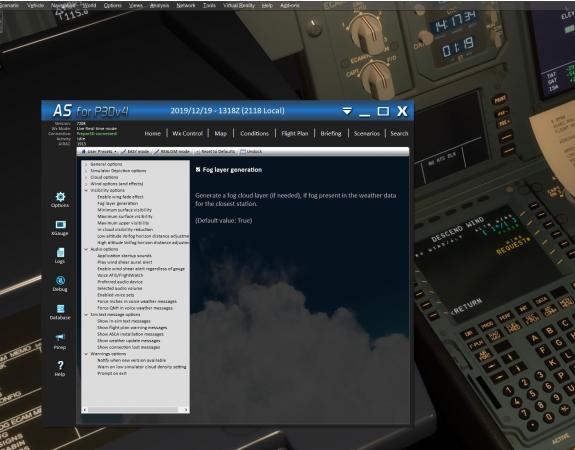Switch to the Map tab
This screenshot has width=575, height=450.
click(x=220, y=133)
